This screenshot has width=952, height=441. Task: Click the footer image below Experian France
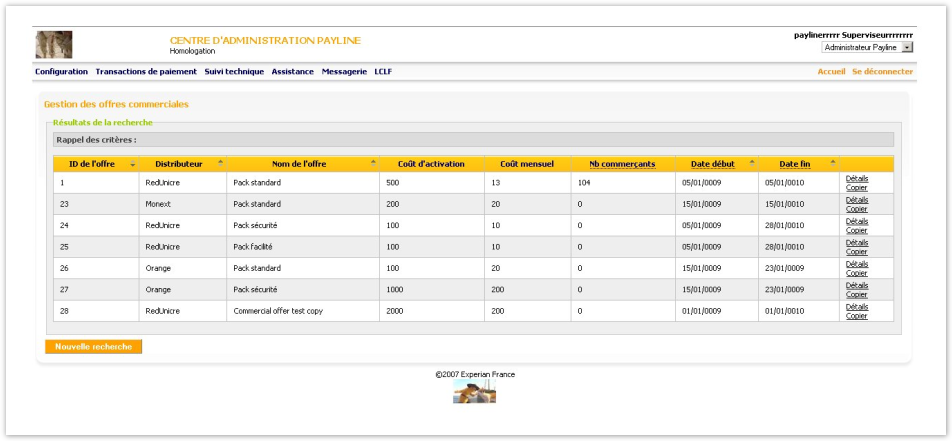474,392
